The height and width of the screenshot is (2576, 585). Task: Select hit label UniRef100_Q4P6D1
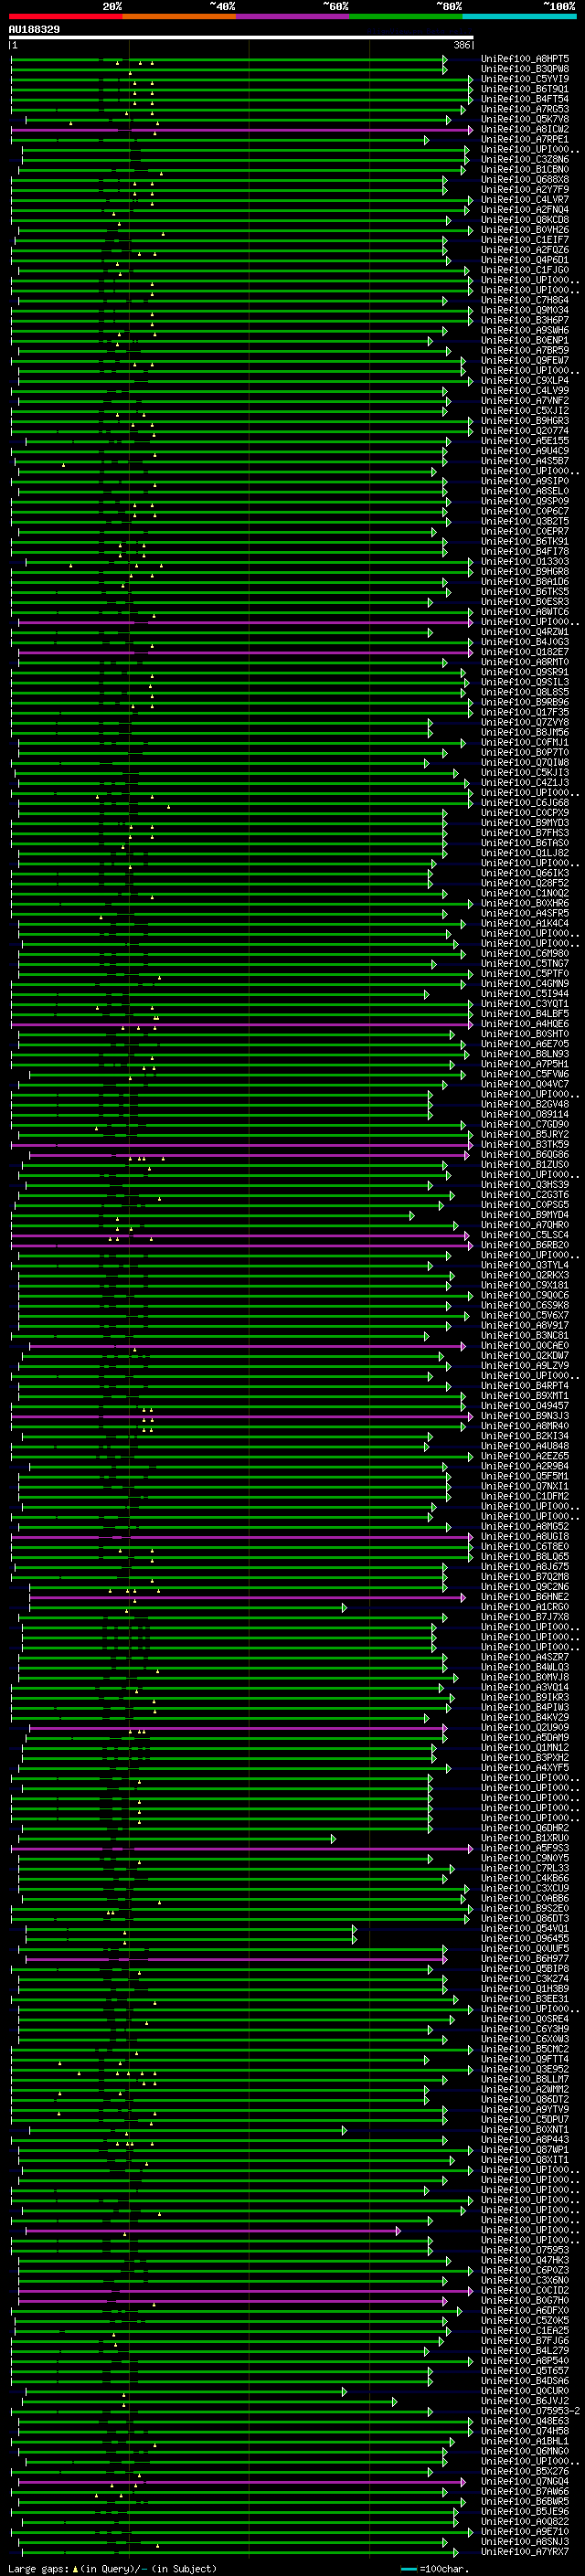tap(525, 260)
